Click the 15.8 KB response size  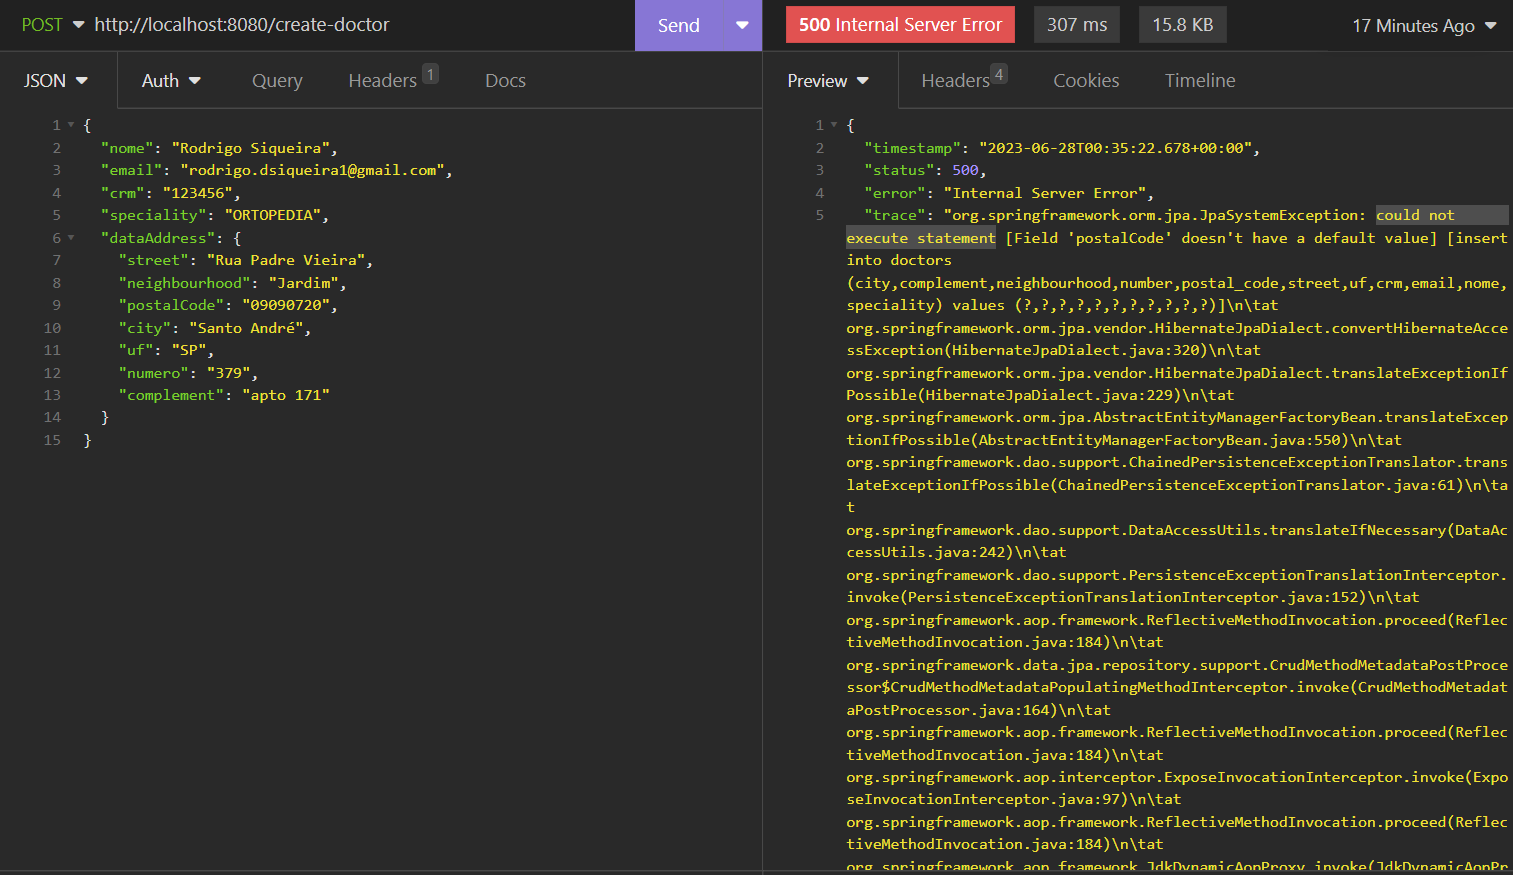click(1182, 25)
